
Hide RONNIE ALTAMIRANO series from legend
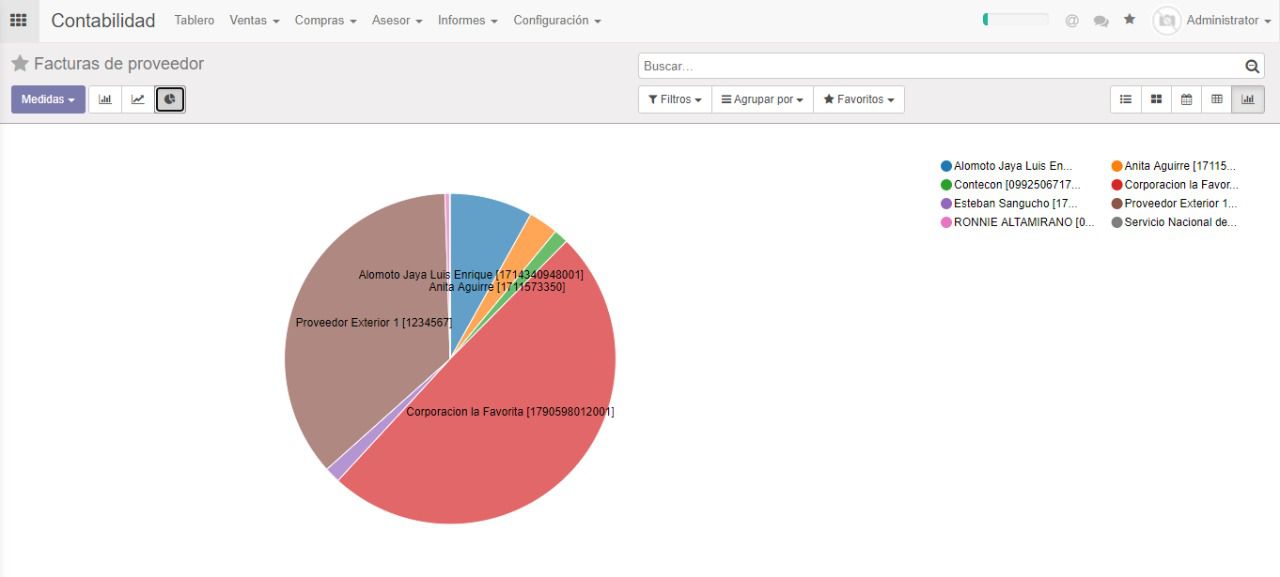pos(1017,222)
